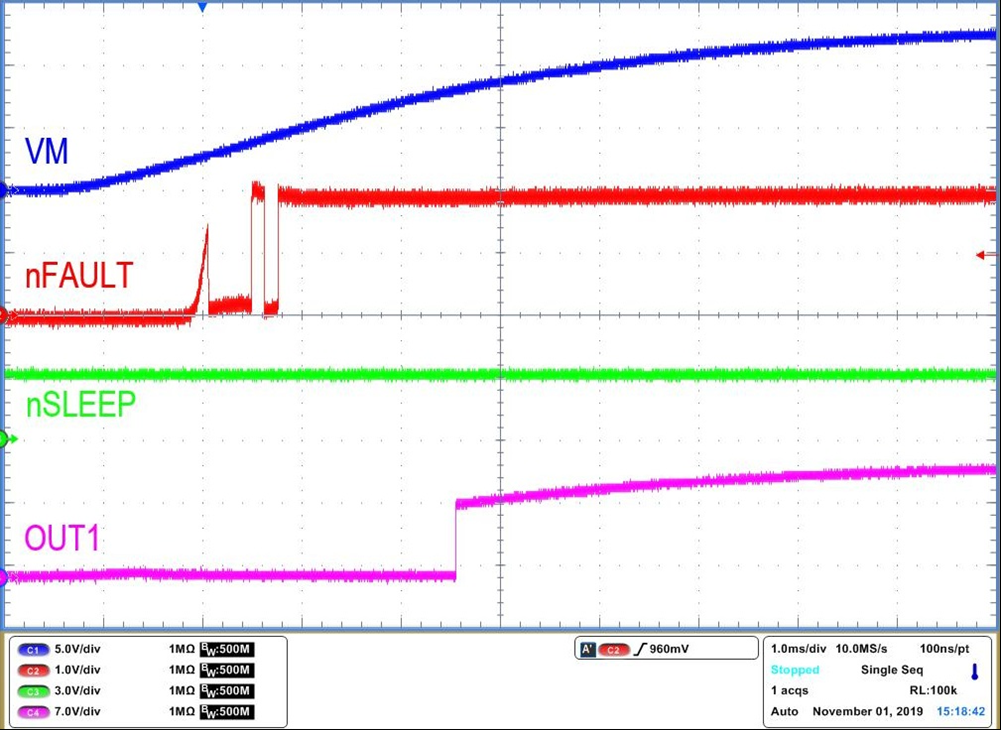Select the C4 channel badge
The height and width of the screenshot is (730, 1001).
(31, 712)
